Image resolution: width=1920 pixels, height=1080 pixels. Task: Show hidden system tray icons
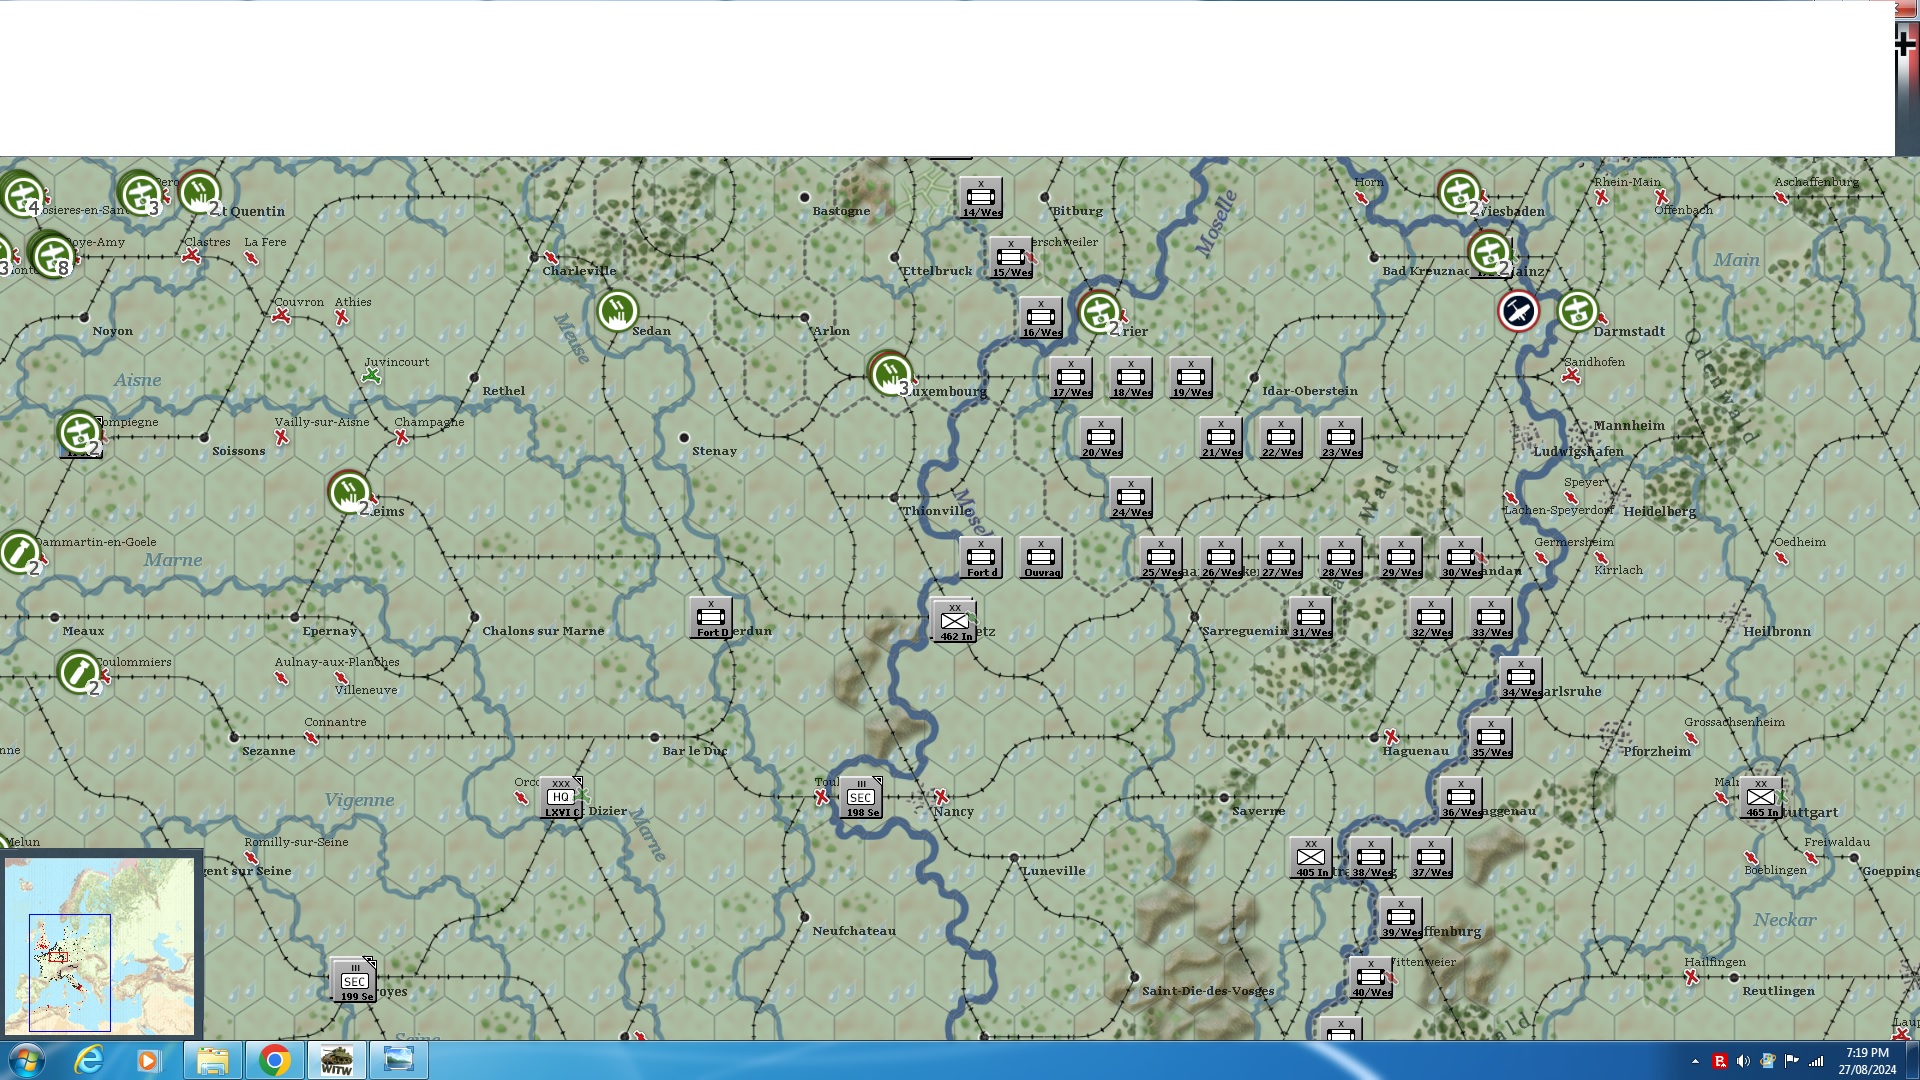tap(1695, 1061)
